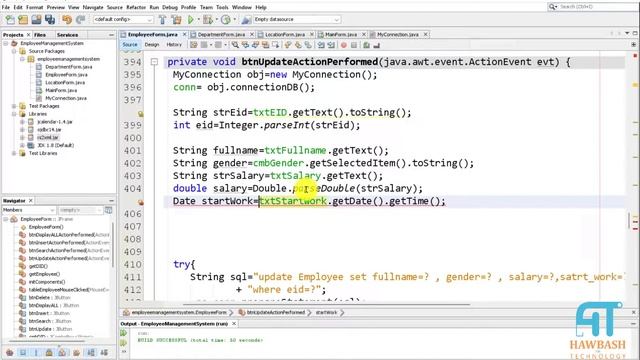Switch to the MyConnection.java tab
The width and height of the screenshot is (640, 360).
(x=398, y=34)
